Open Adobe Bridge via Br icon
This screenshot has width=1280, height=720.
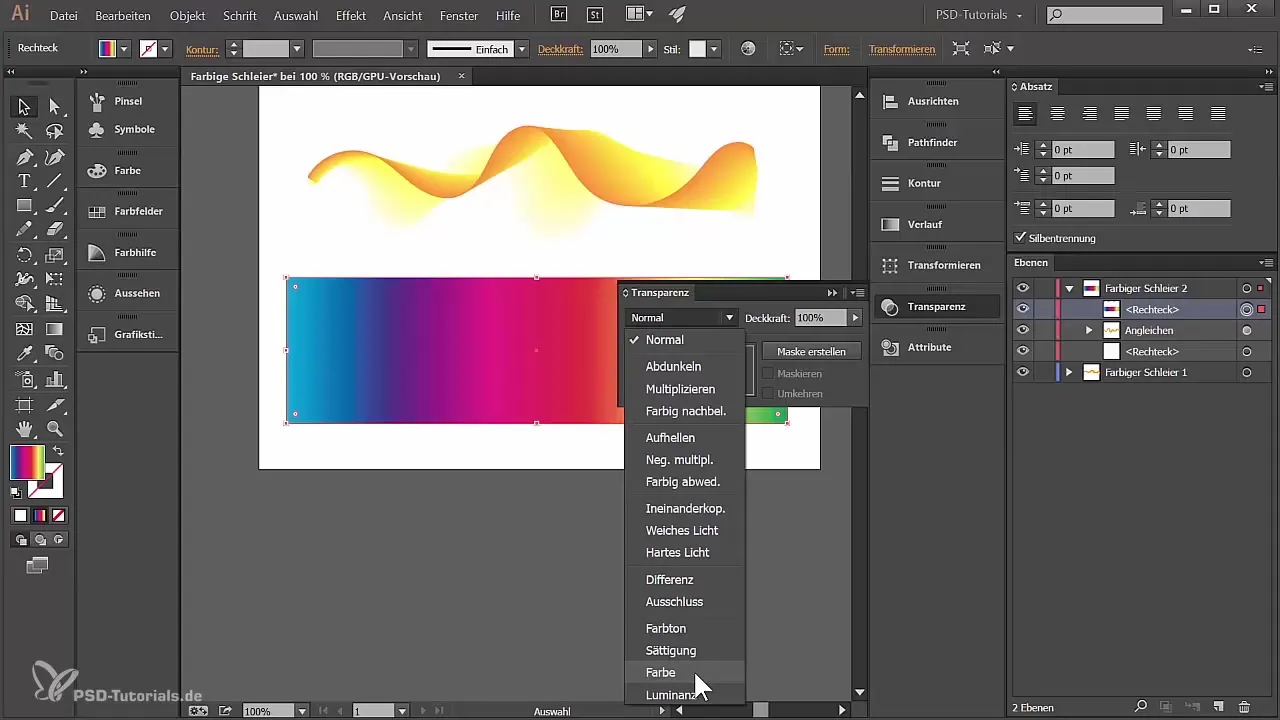pyautogui.click(x=560, y=15)
